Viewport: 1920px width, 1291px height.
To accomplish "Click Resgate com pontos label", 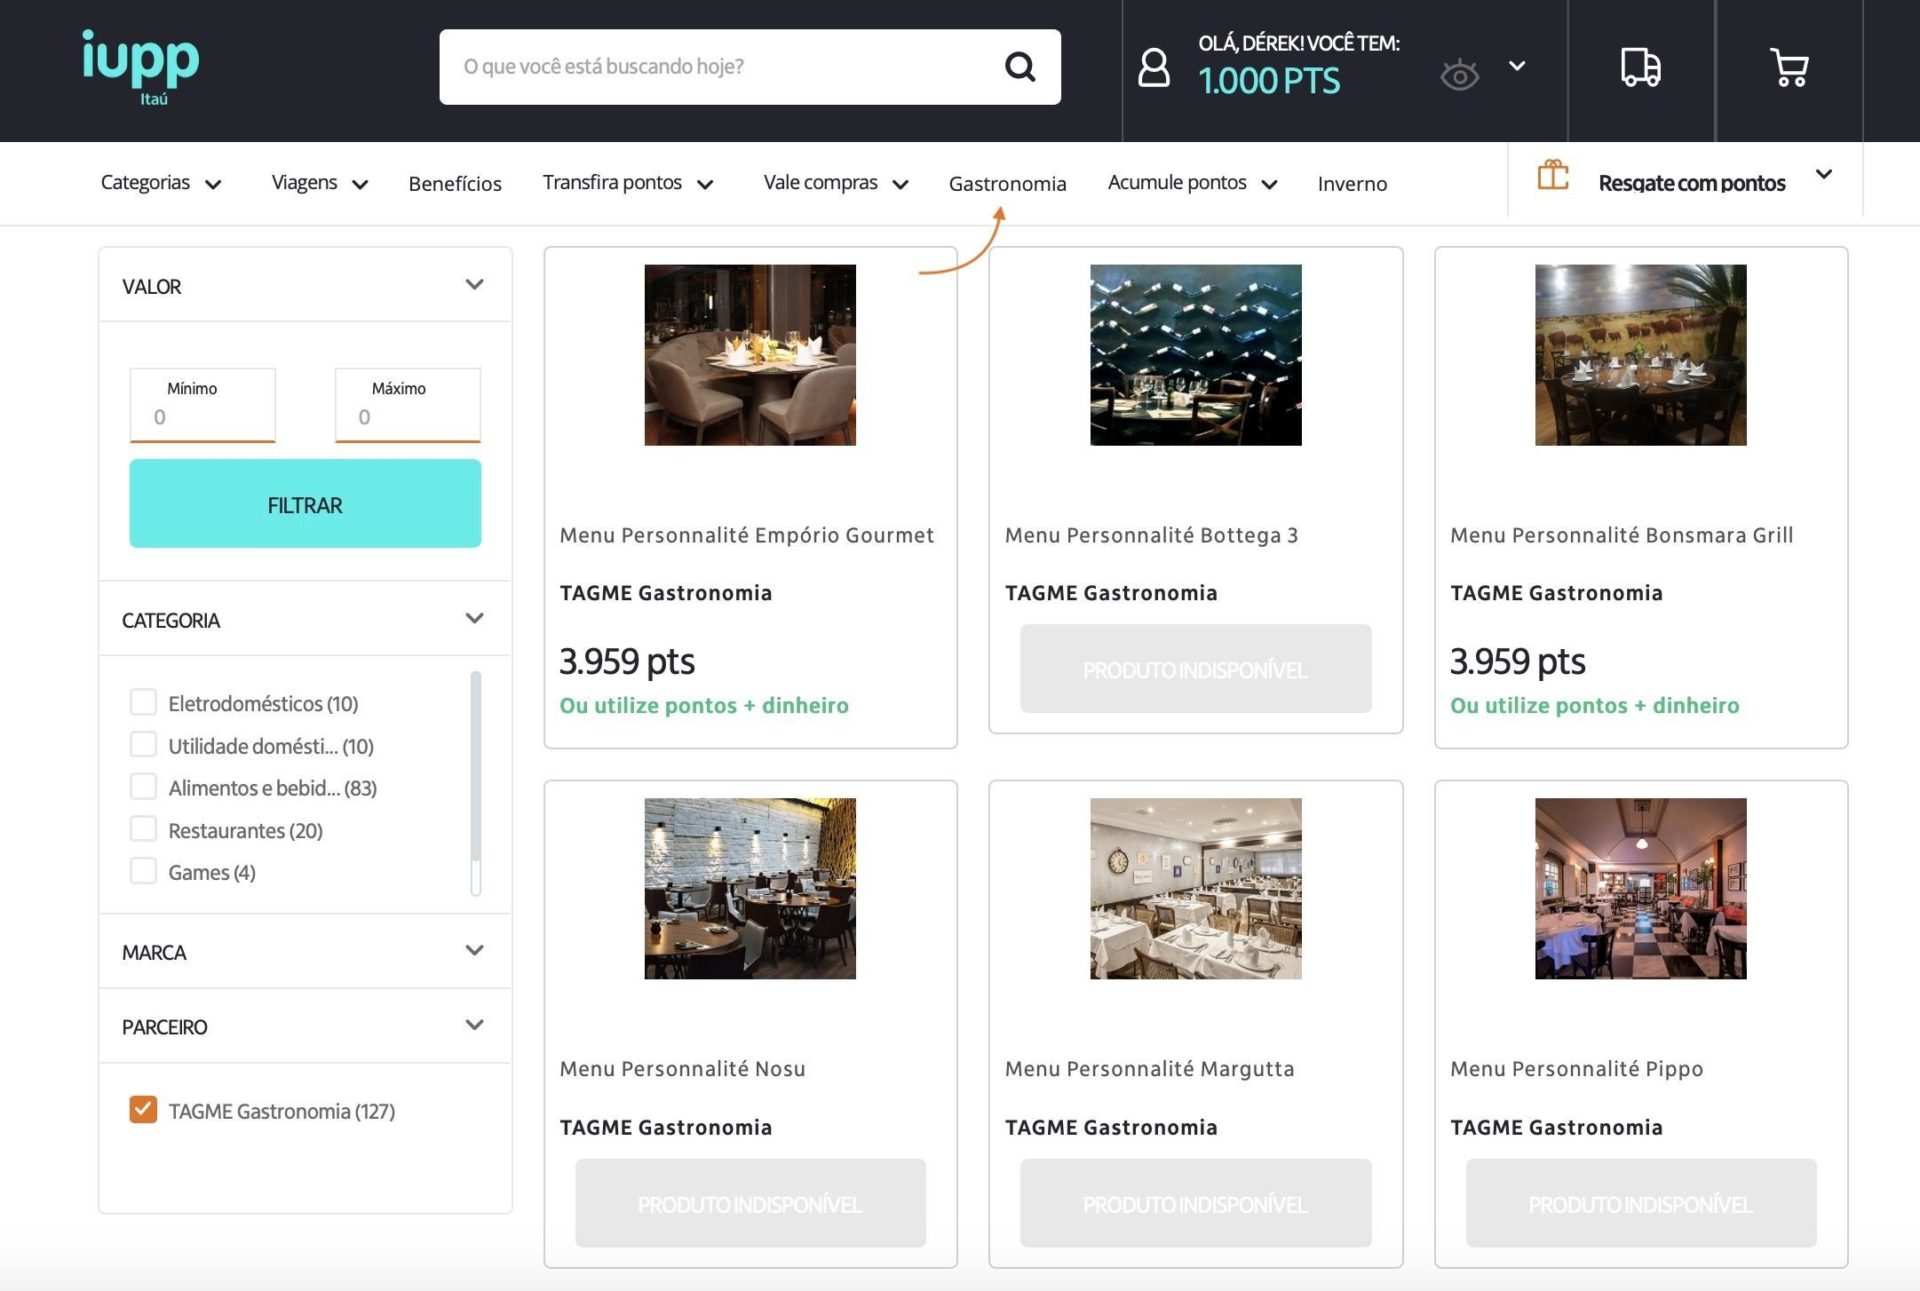I will point(1691,183).
